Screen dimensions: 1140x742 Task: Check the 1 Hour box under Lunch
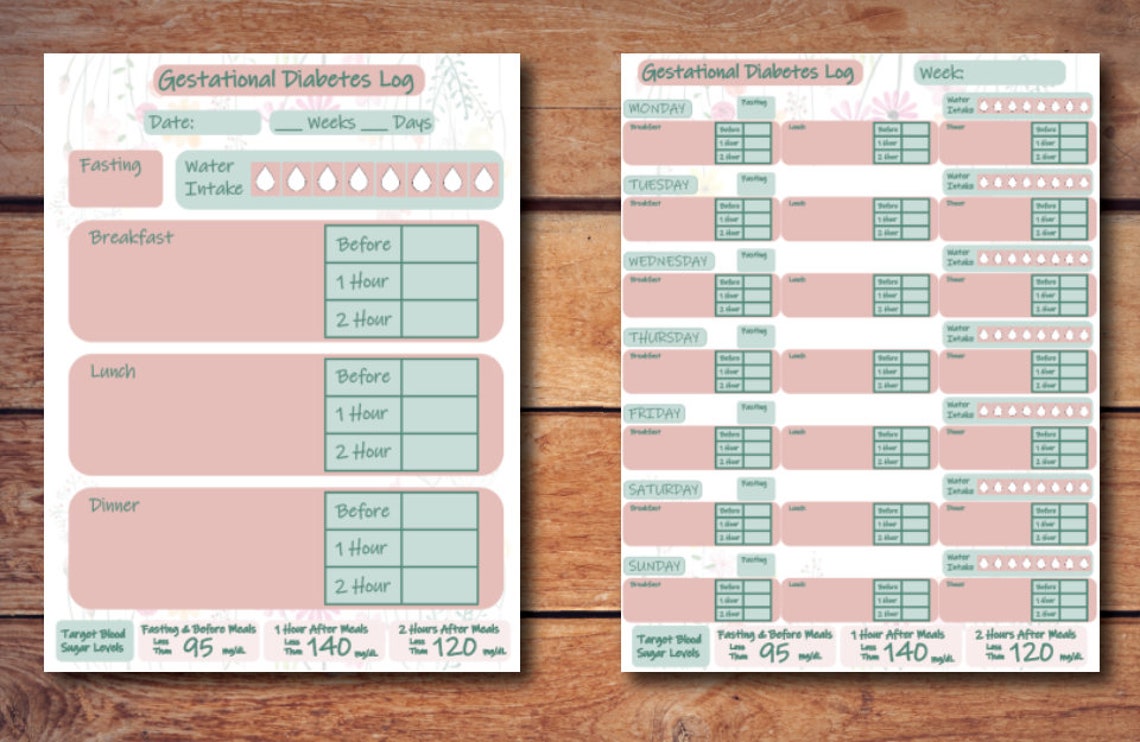point(440,413)
